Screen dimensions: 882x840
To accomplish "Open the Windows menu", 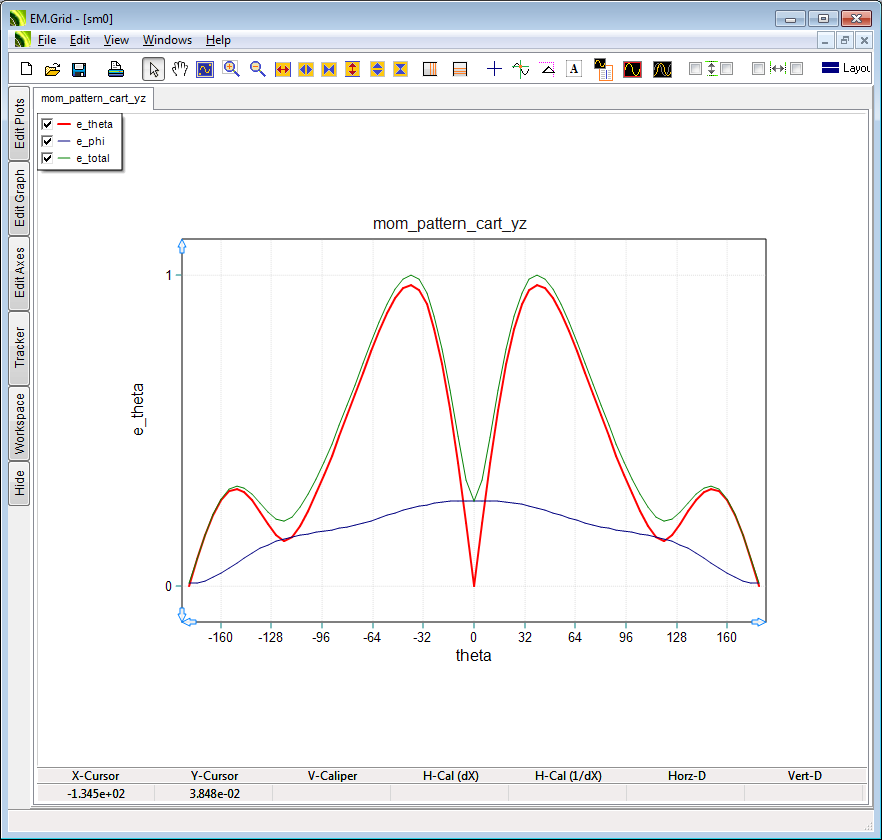I will [x=167, y=40].
